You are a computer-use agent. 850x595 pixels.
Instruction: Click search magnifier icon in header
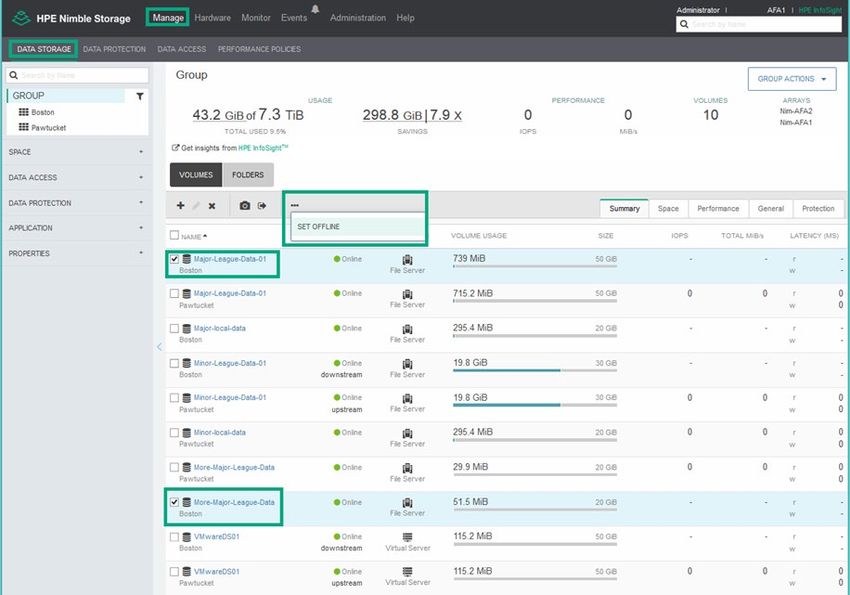pos(684,24)
